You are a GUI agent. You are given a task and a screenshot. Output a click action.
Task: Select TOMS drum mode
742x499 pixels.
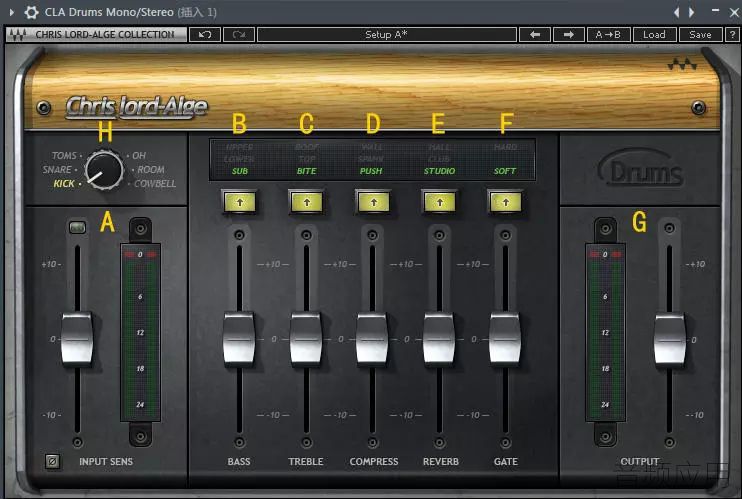tap(64, 155)
